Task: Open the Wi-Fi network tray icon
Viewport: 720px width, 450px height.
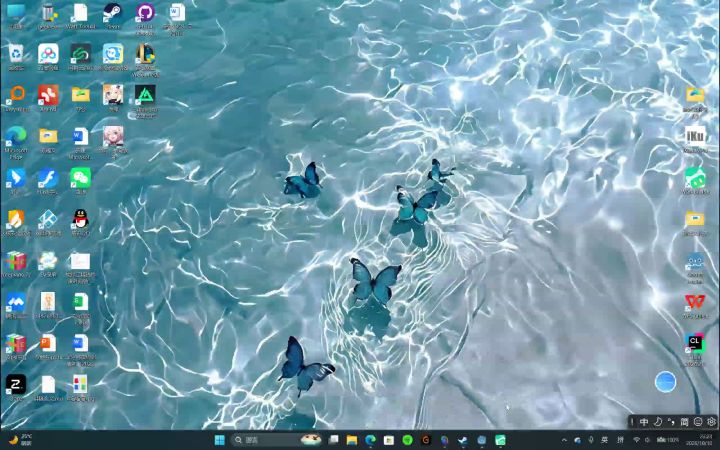Action: tap(636, 440)
